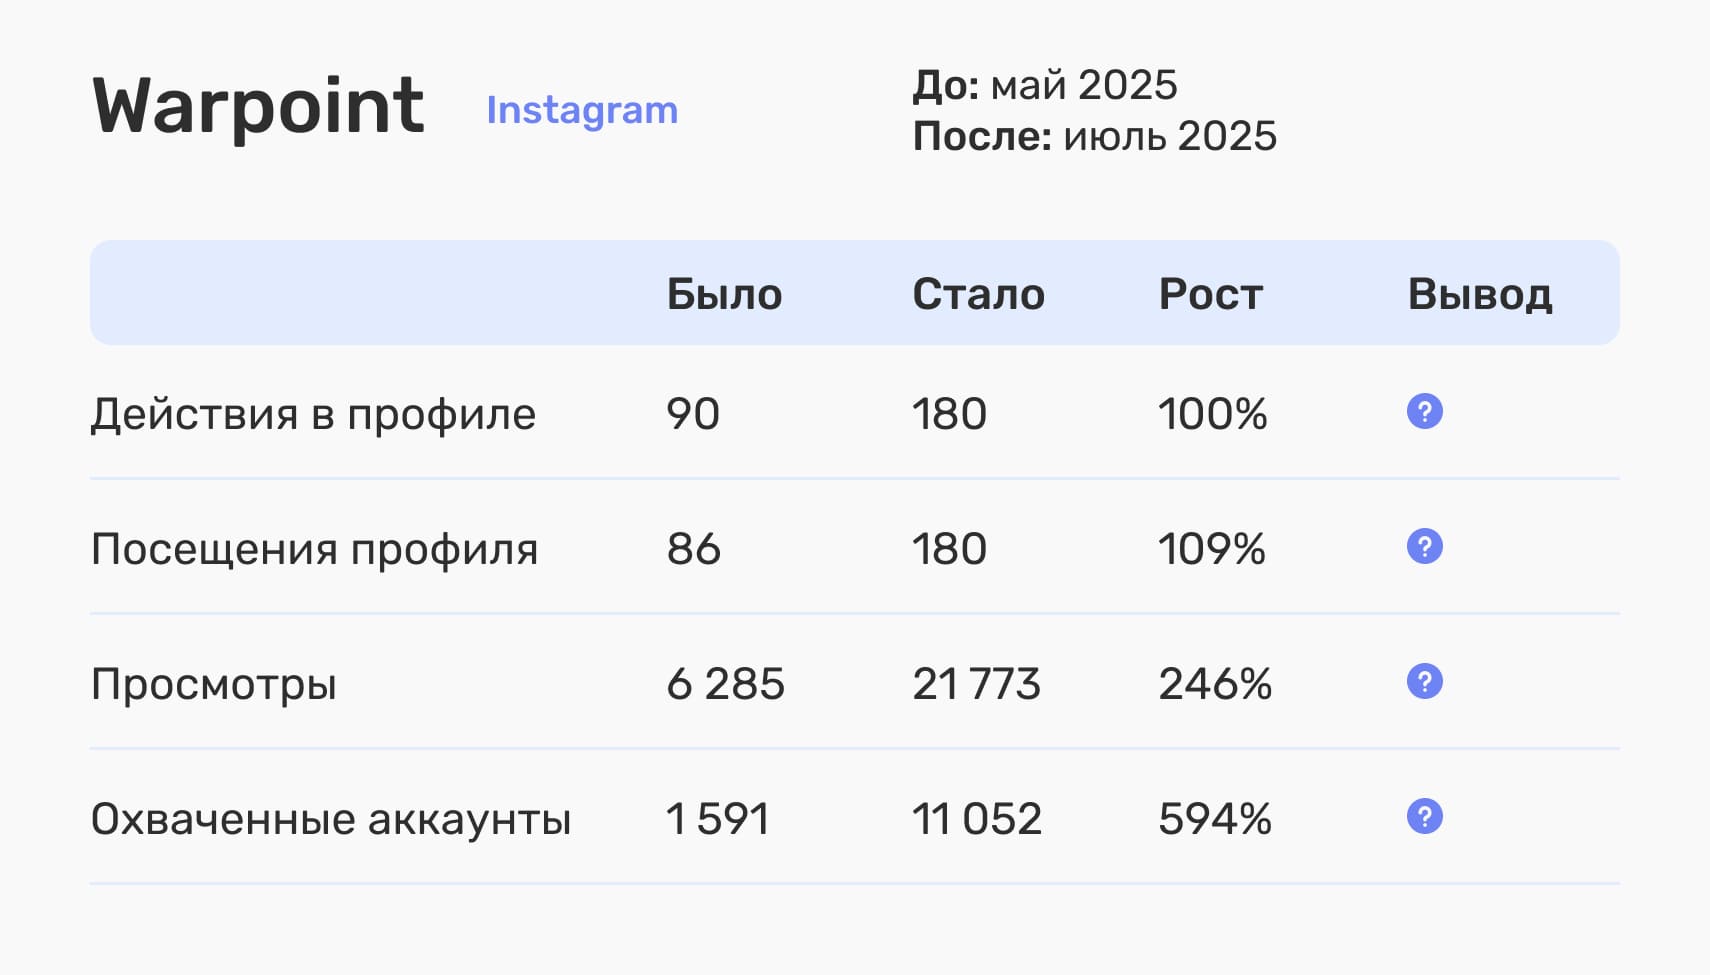Screen dimensions: 1710x975
Task: Click the Instagram link
Action: pyautogui.click(x=582, y=110)
